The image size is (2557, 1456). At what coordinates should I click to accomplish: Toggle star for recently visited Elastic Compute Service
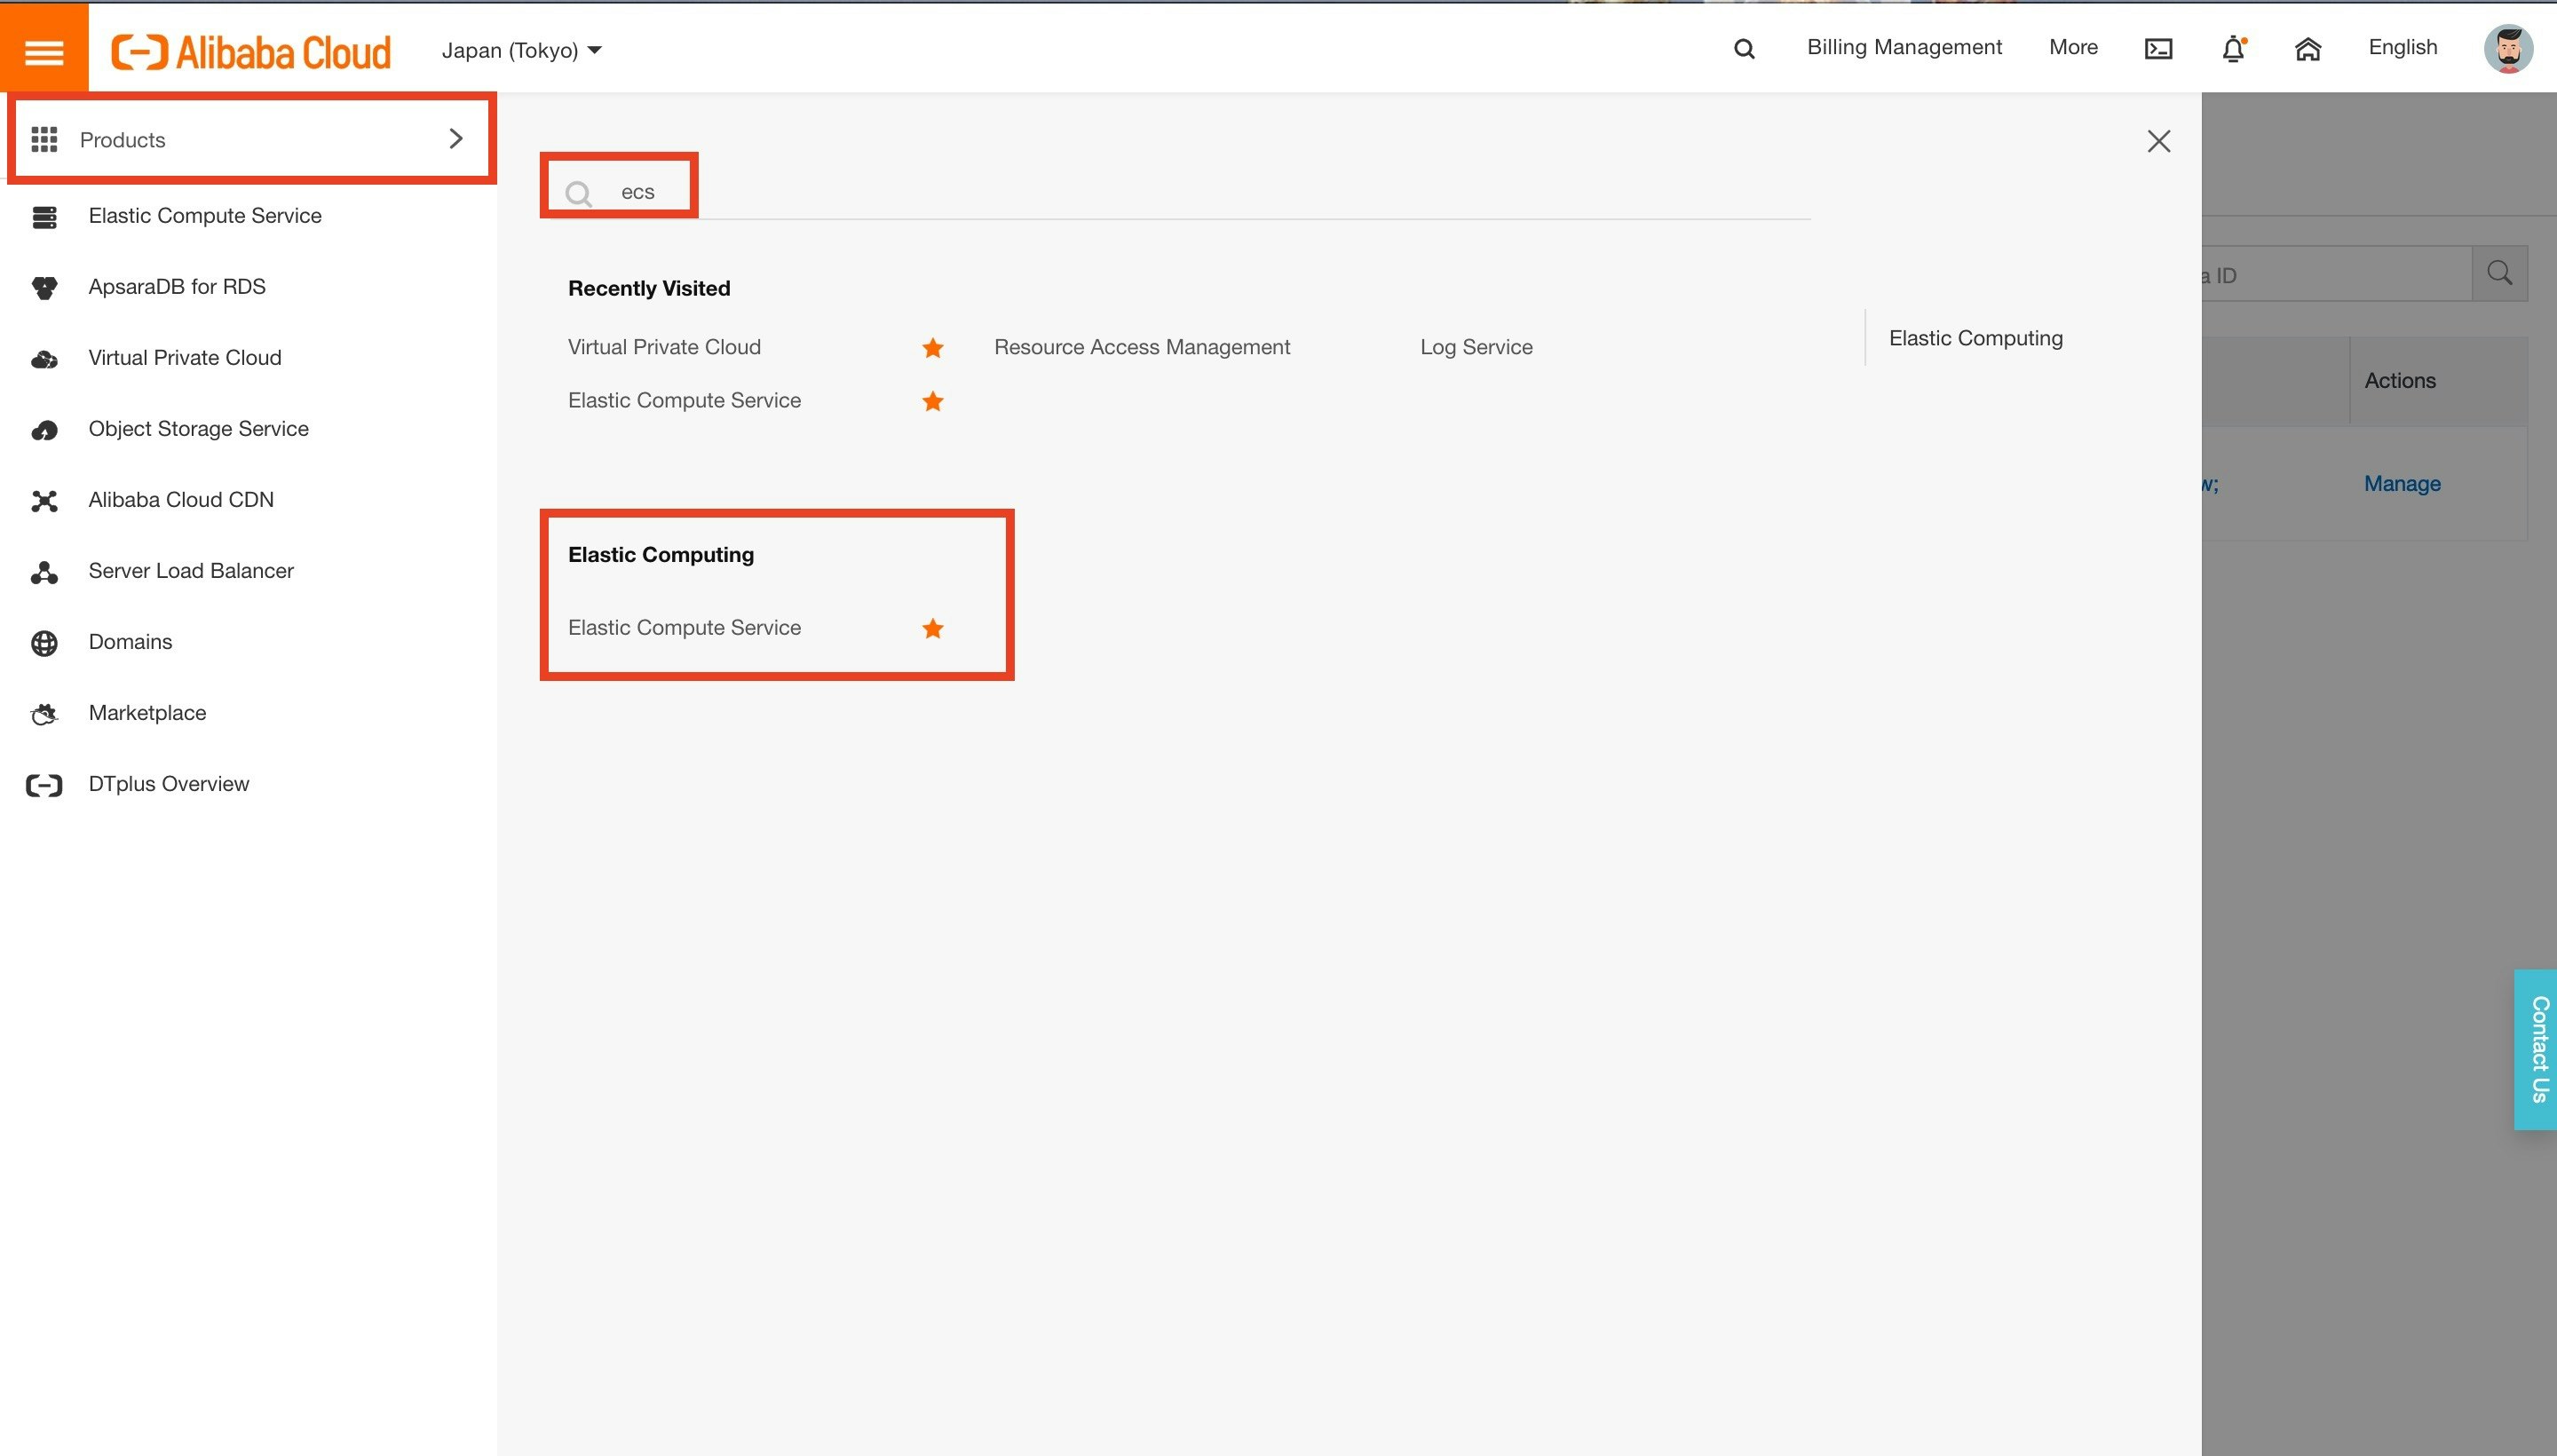pos(932,401)
